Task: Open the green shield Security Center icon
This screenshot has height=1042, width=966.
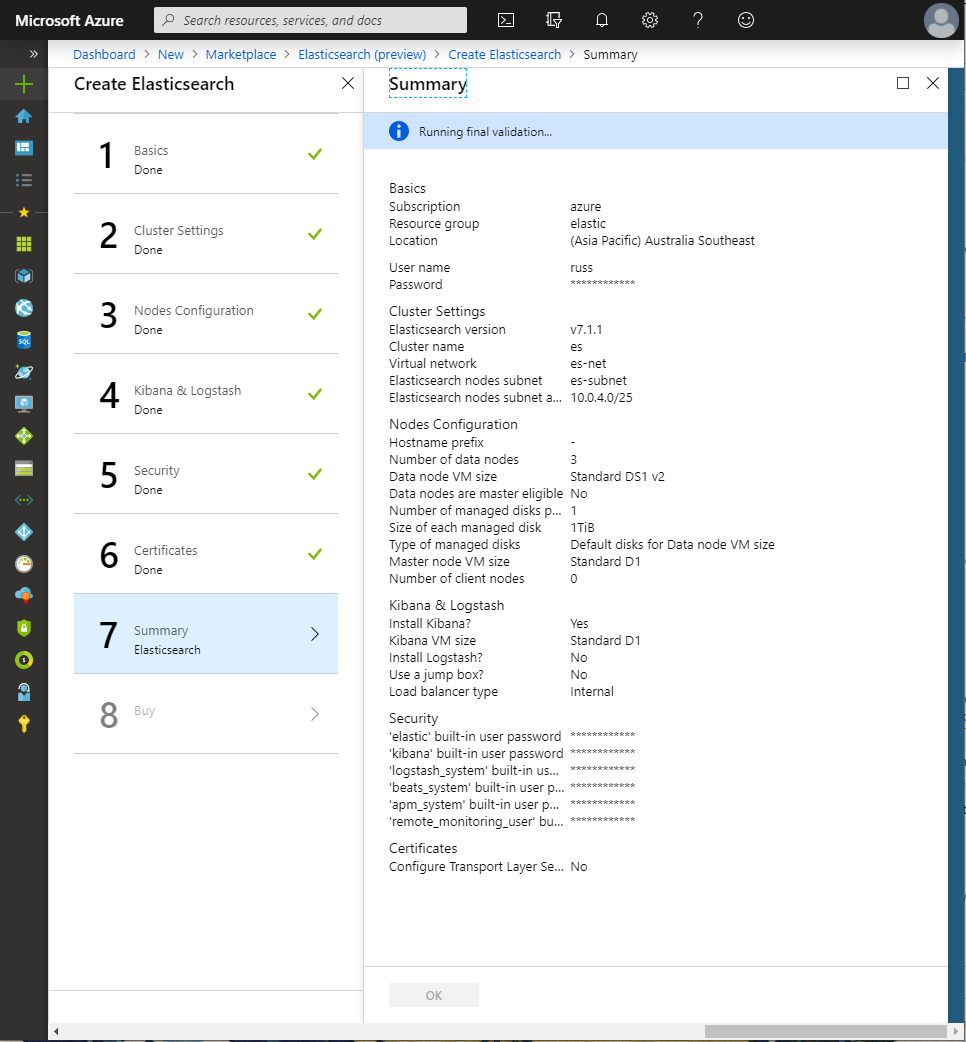Action: [24, 628]
